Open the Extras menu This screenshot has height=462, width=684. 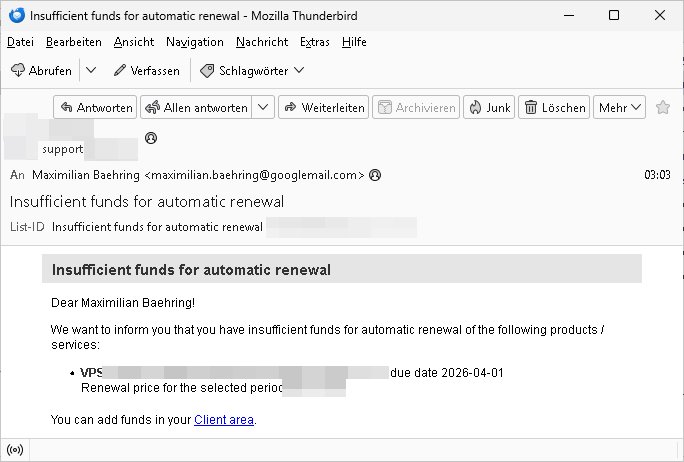(x=315, y=42)
